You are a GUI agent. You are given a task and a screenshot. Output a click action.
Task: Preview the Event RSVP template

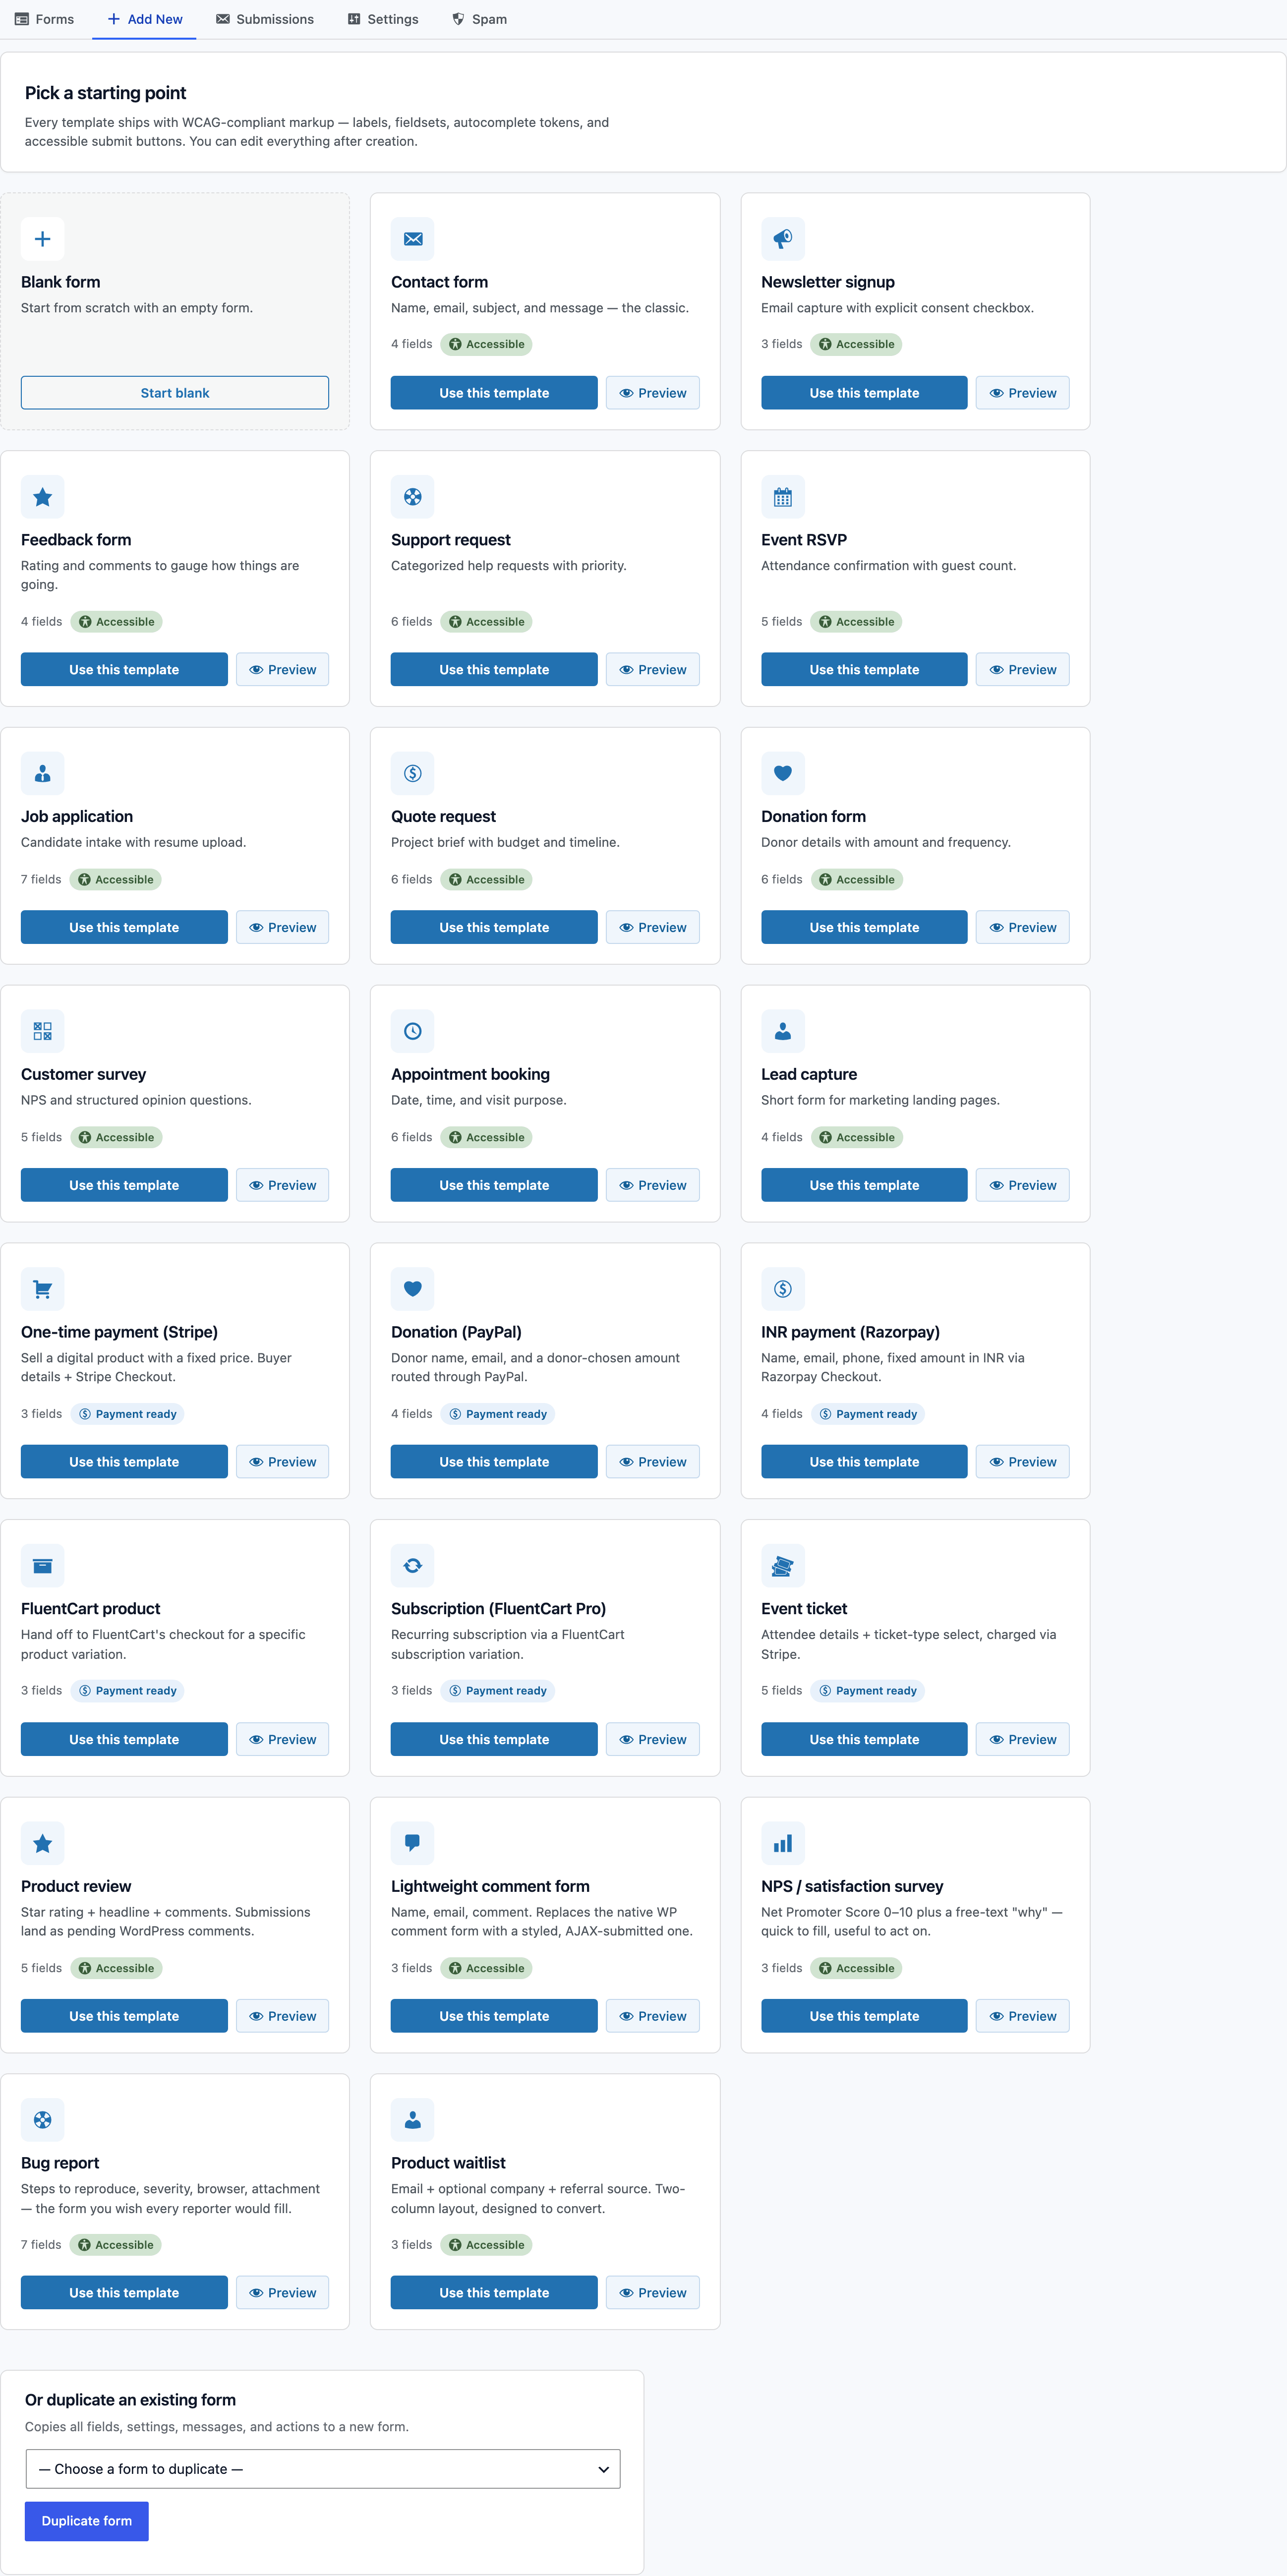click(1022, 669)
